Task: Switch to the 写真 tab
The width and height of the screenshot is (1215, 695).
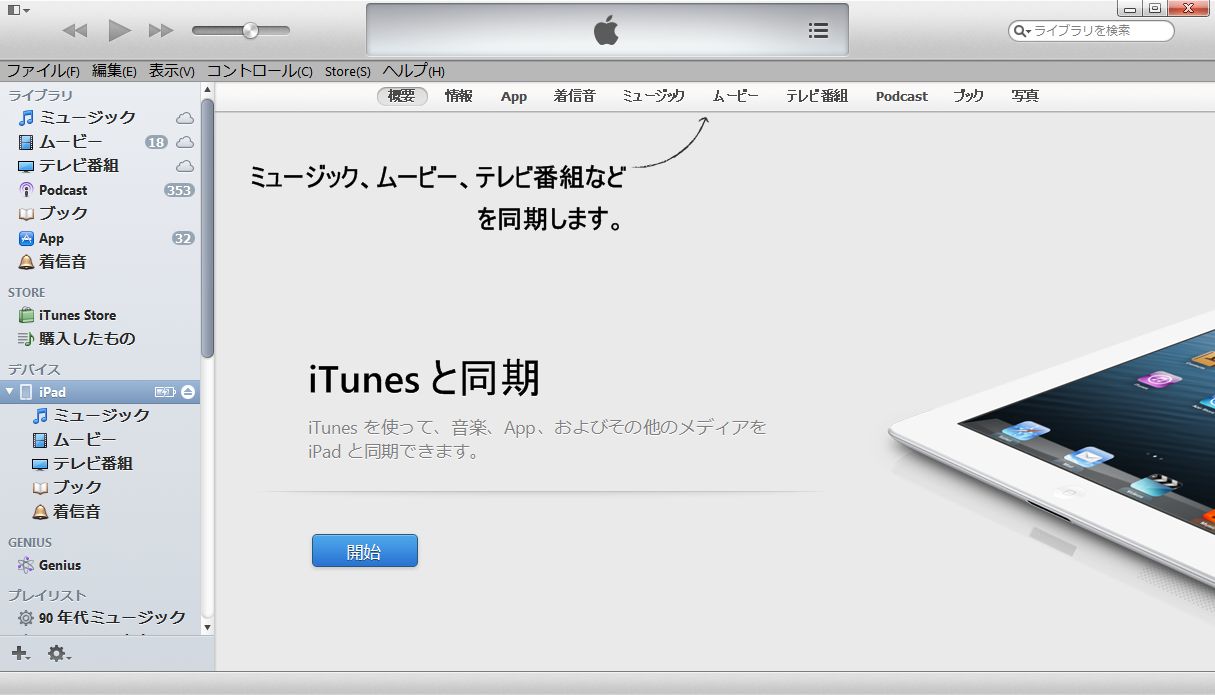Action: pyautogui.click(x=1025, y=96)
